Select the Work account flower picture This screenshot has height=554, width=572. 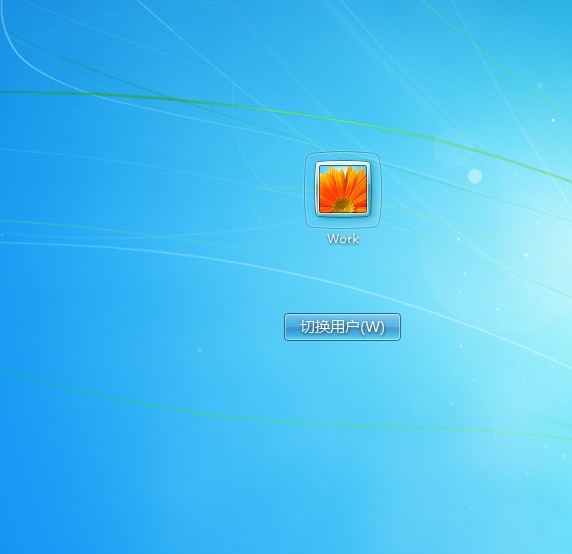point(343,189)
